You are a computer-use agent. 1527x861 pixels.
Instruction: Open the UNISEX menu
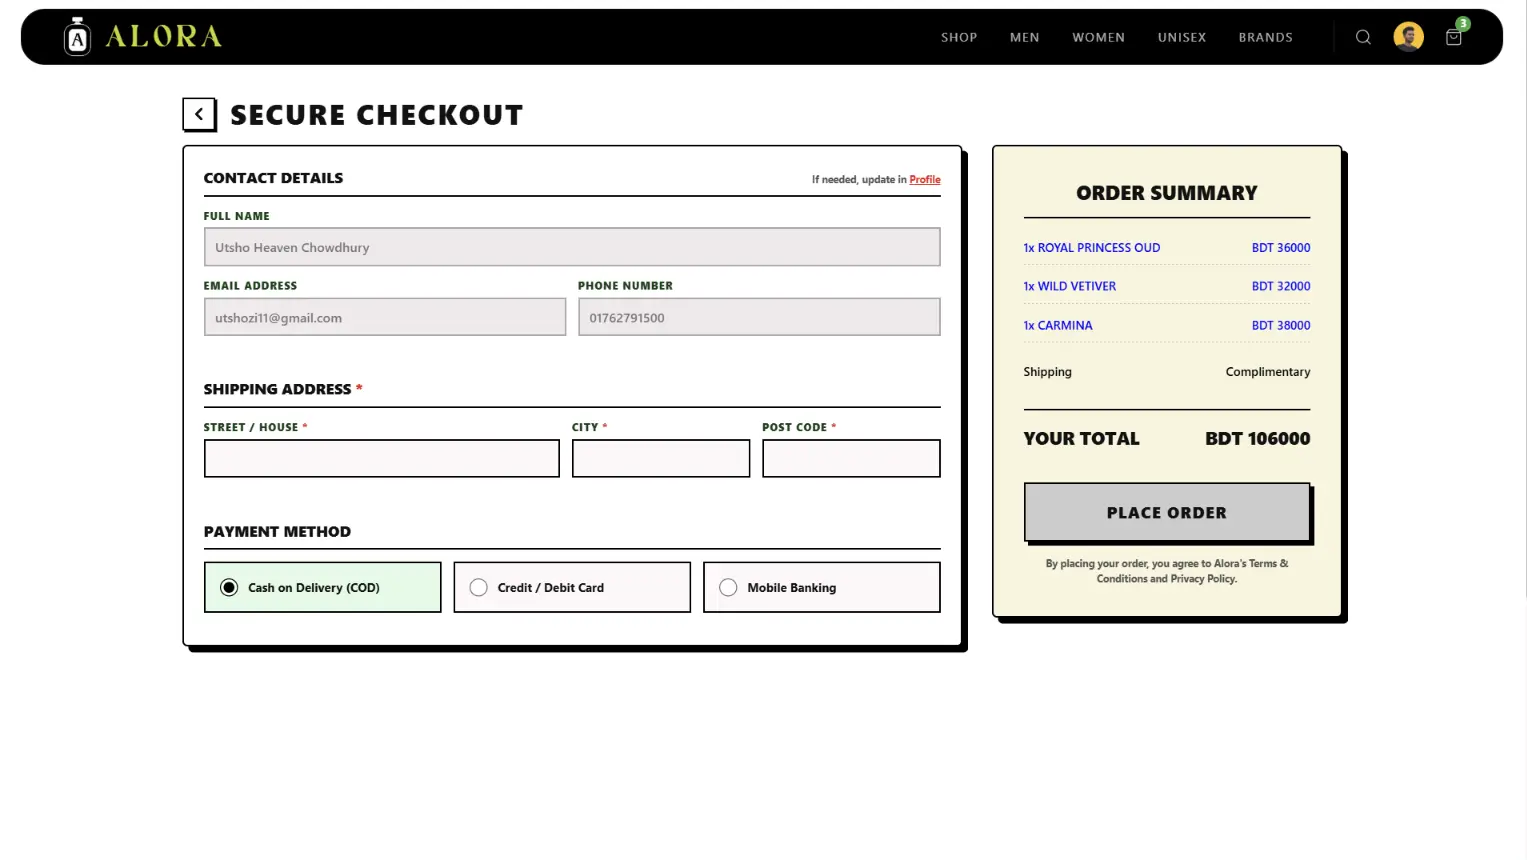1182,37
